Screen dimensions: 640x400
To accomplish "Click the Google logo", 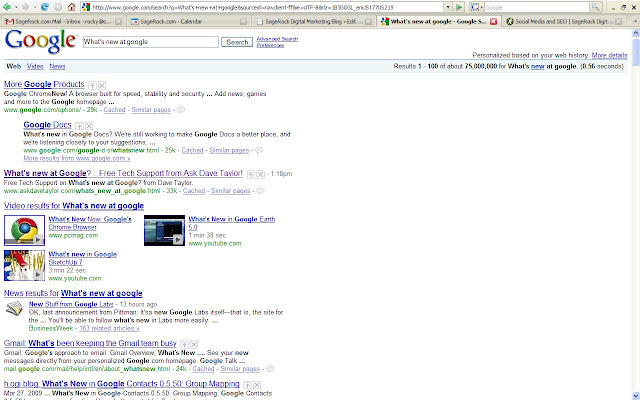I will click(x=40, y=42).
